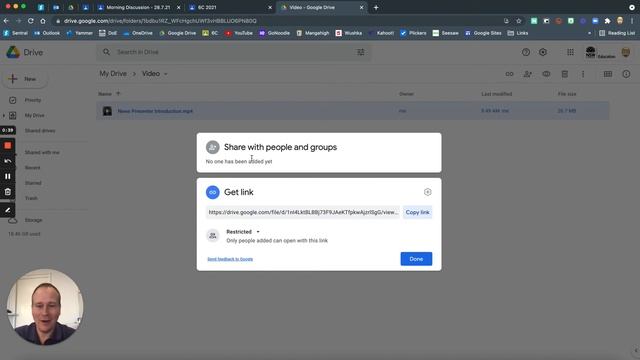
Task: Select the News Presenter Introduction.mp4 file
Action: click(353, 111)
